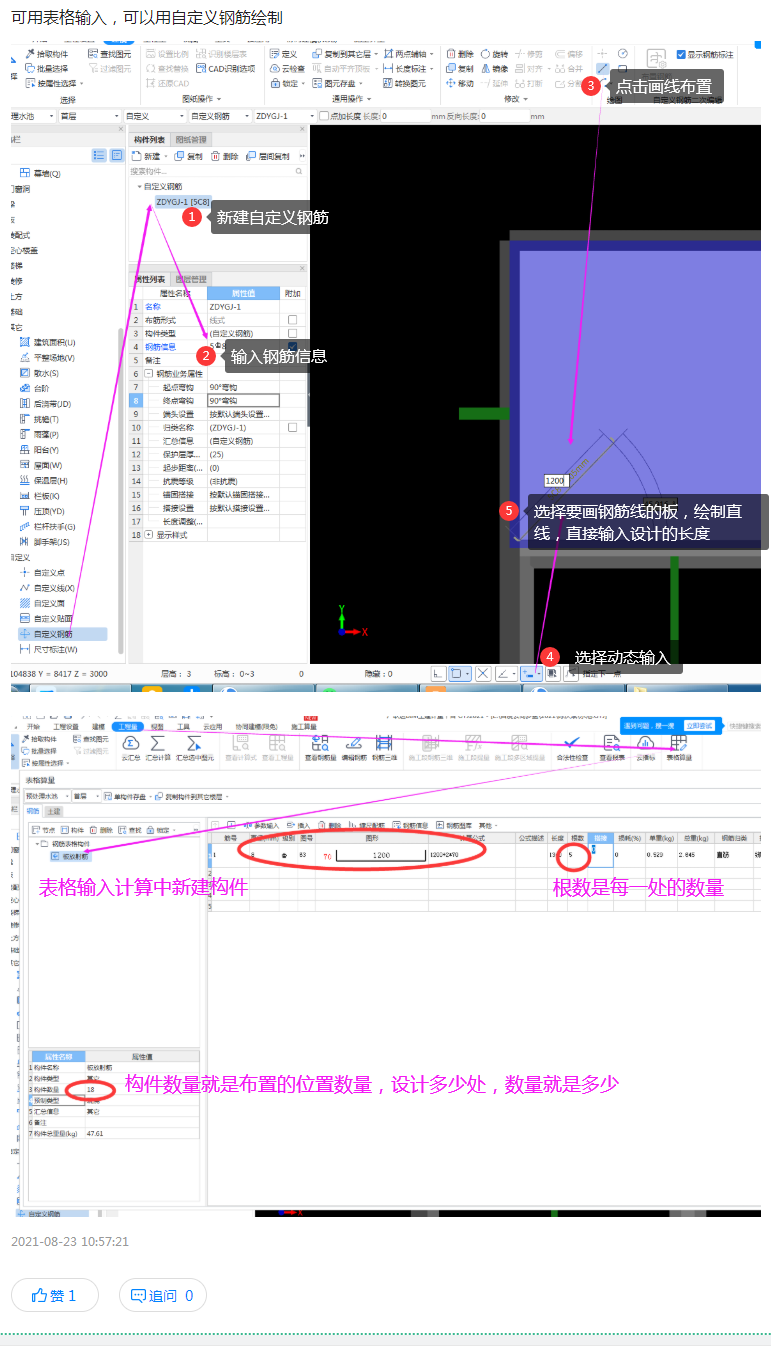Click 合法性检查 checkmark icon

pos(571,746)
